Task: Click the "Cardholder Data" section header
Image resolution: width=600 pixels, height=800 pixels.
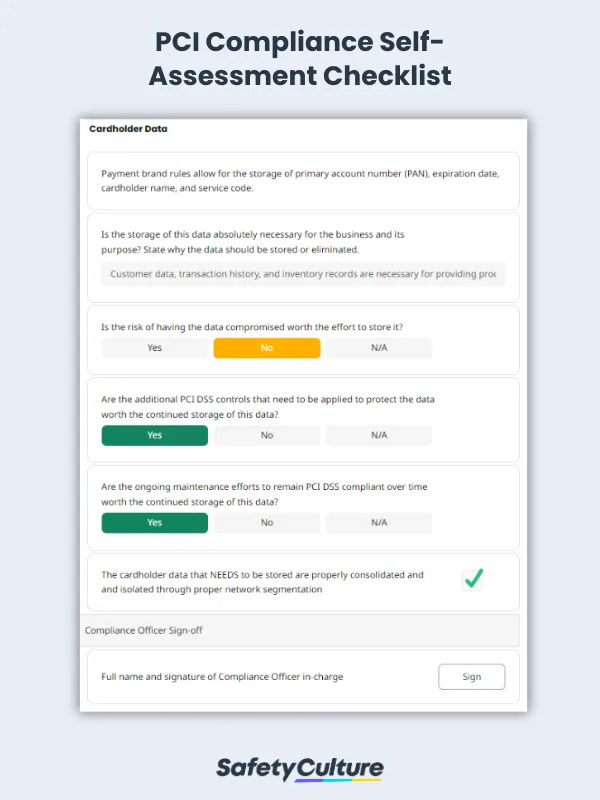Action: tap(128, 129)
